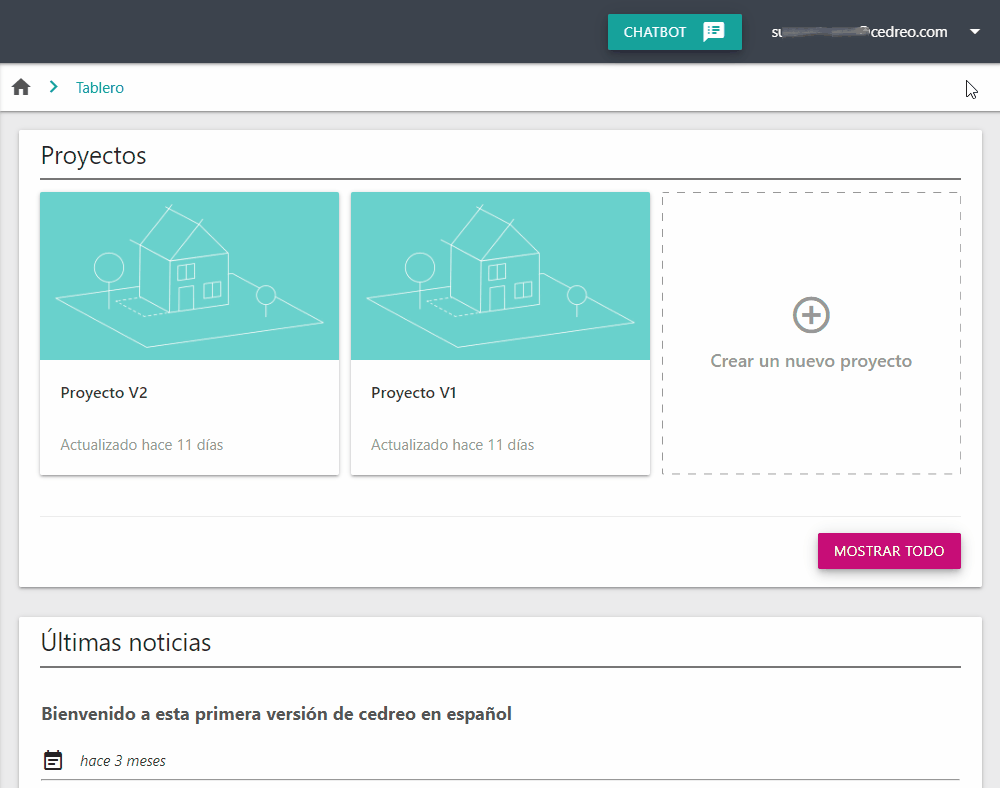This screenshot has height=788, width=1000.
Task: Select the Proyecto V2 title
Action: pos(104,393)
